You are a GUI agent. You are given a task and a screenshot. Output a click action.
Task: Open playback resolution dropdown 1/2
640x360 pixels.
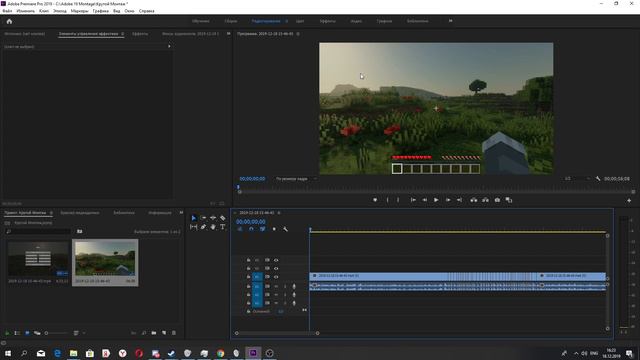coord(577,179)
